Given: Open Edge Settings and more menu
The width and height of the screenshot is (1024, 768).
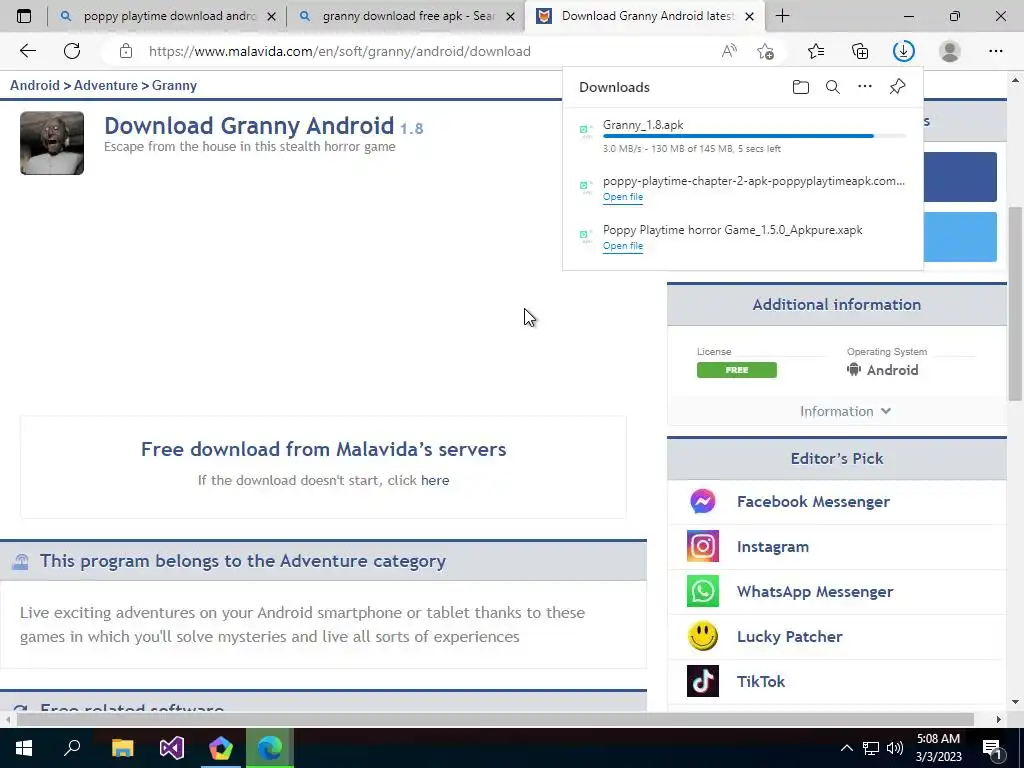Looking at the screenshot, I should [995, 51].
